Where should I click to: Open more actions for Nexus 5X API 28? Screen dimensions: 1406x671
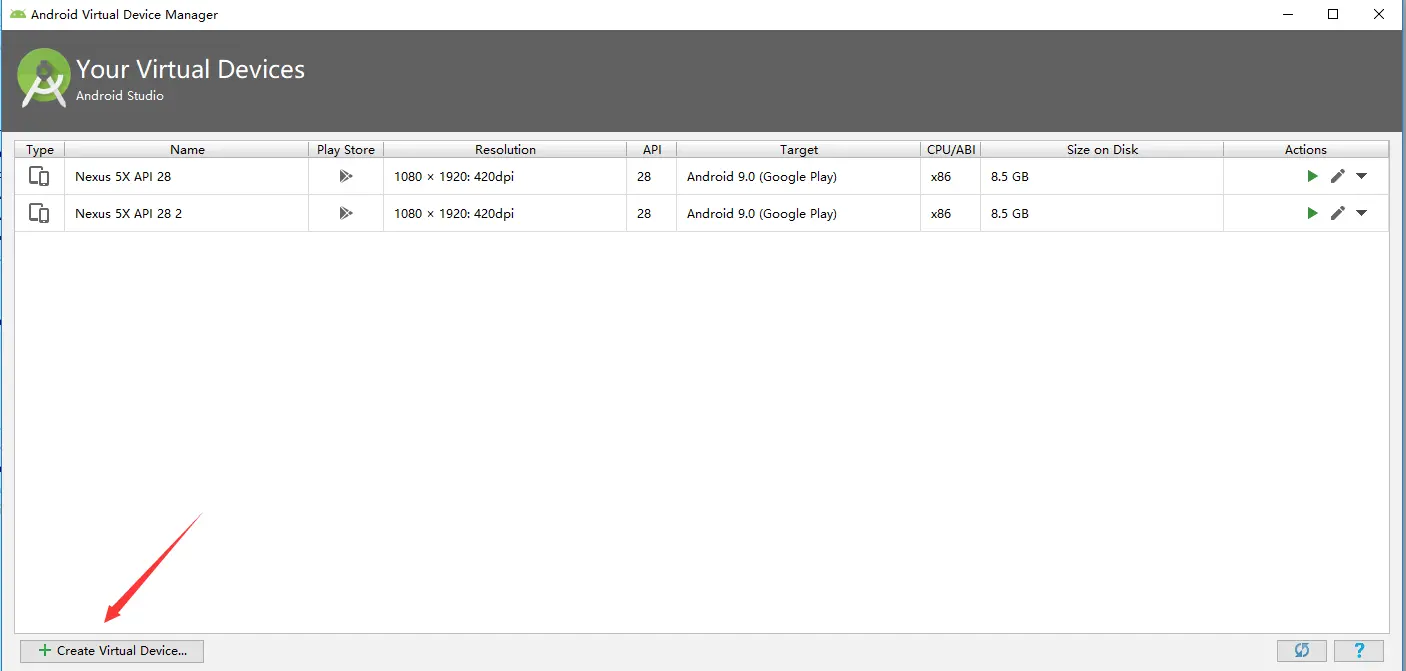click(x=1361, y=177)
